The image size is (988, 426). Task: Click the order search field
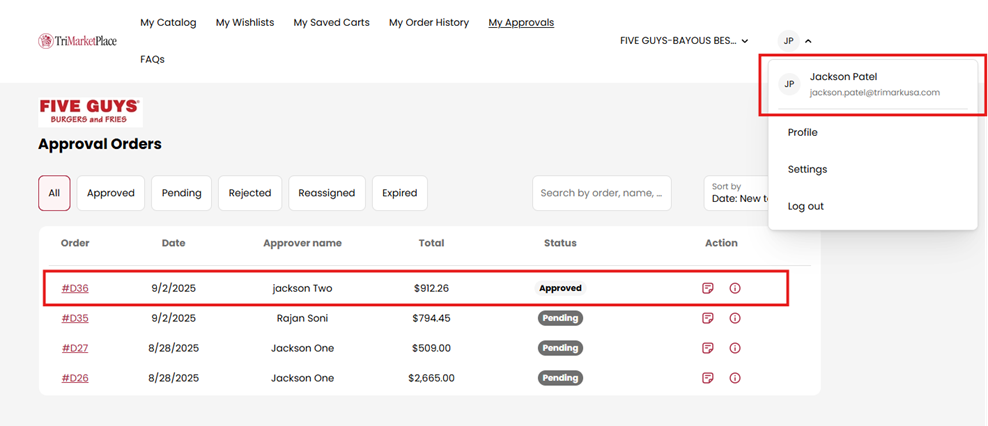pos(601,193)
